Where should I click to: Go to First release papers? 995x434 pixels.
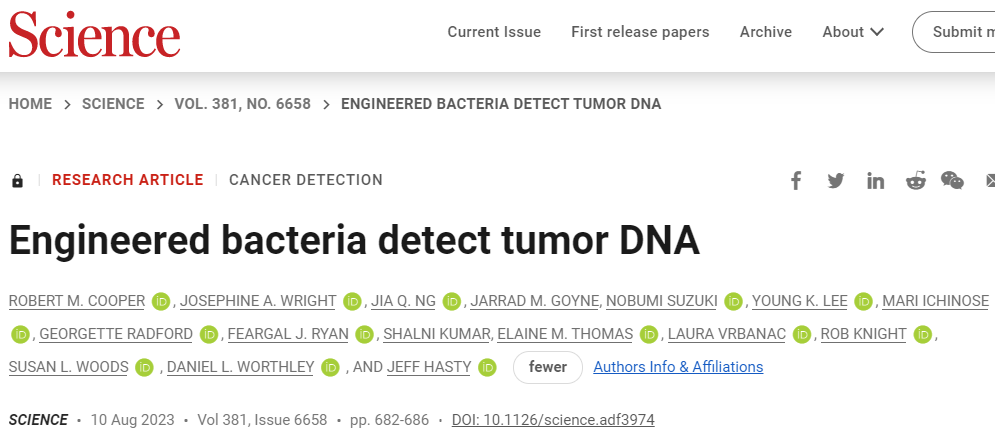(640, 32)
